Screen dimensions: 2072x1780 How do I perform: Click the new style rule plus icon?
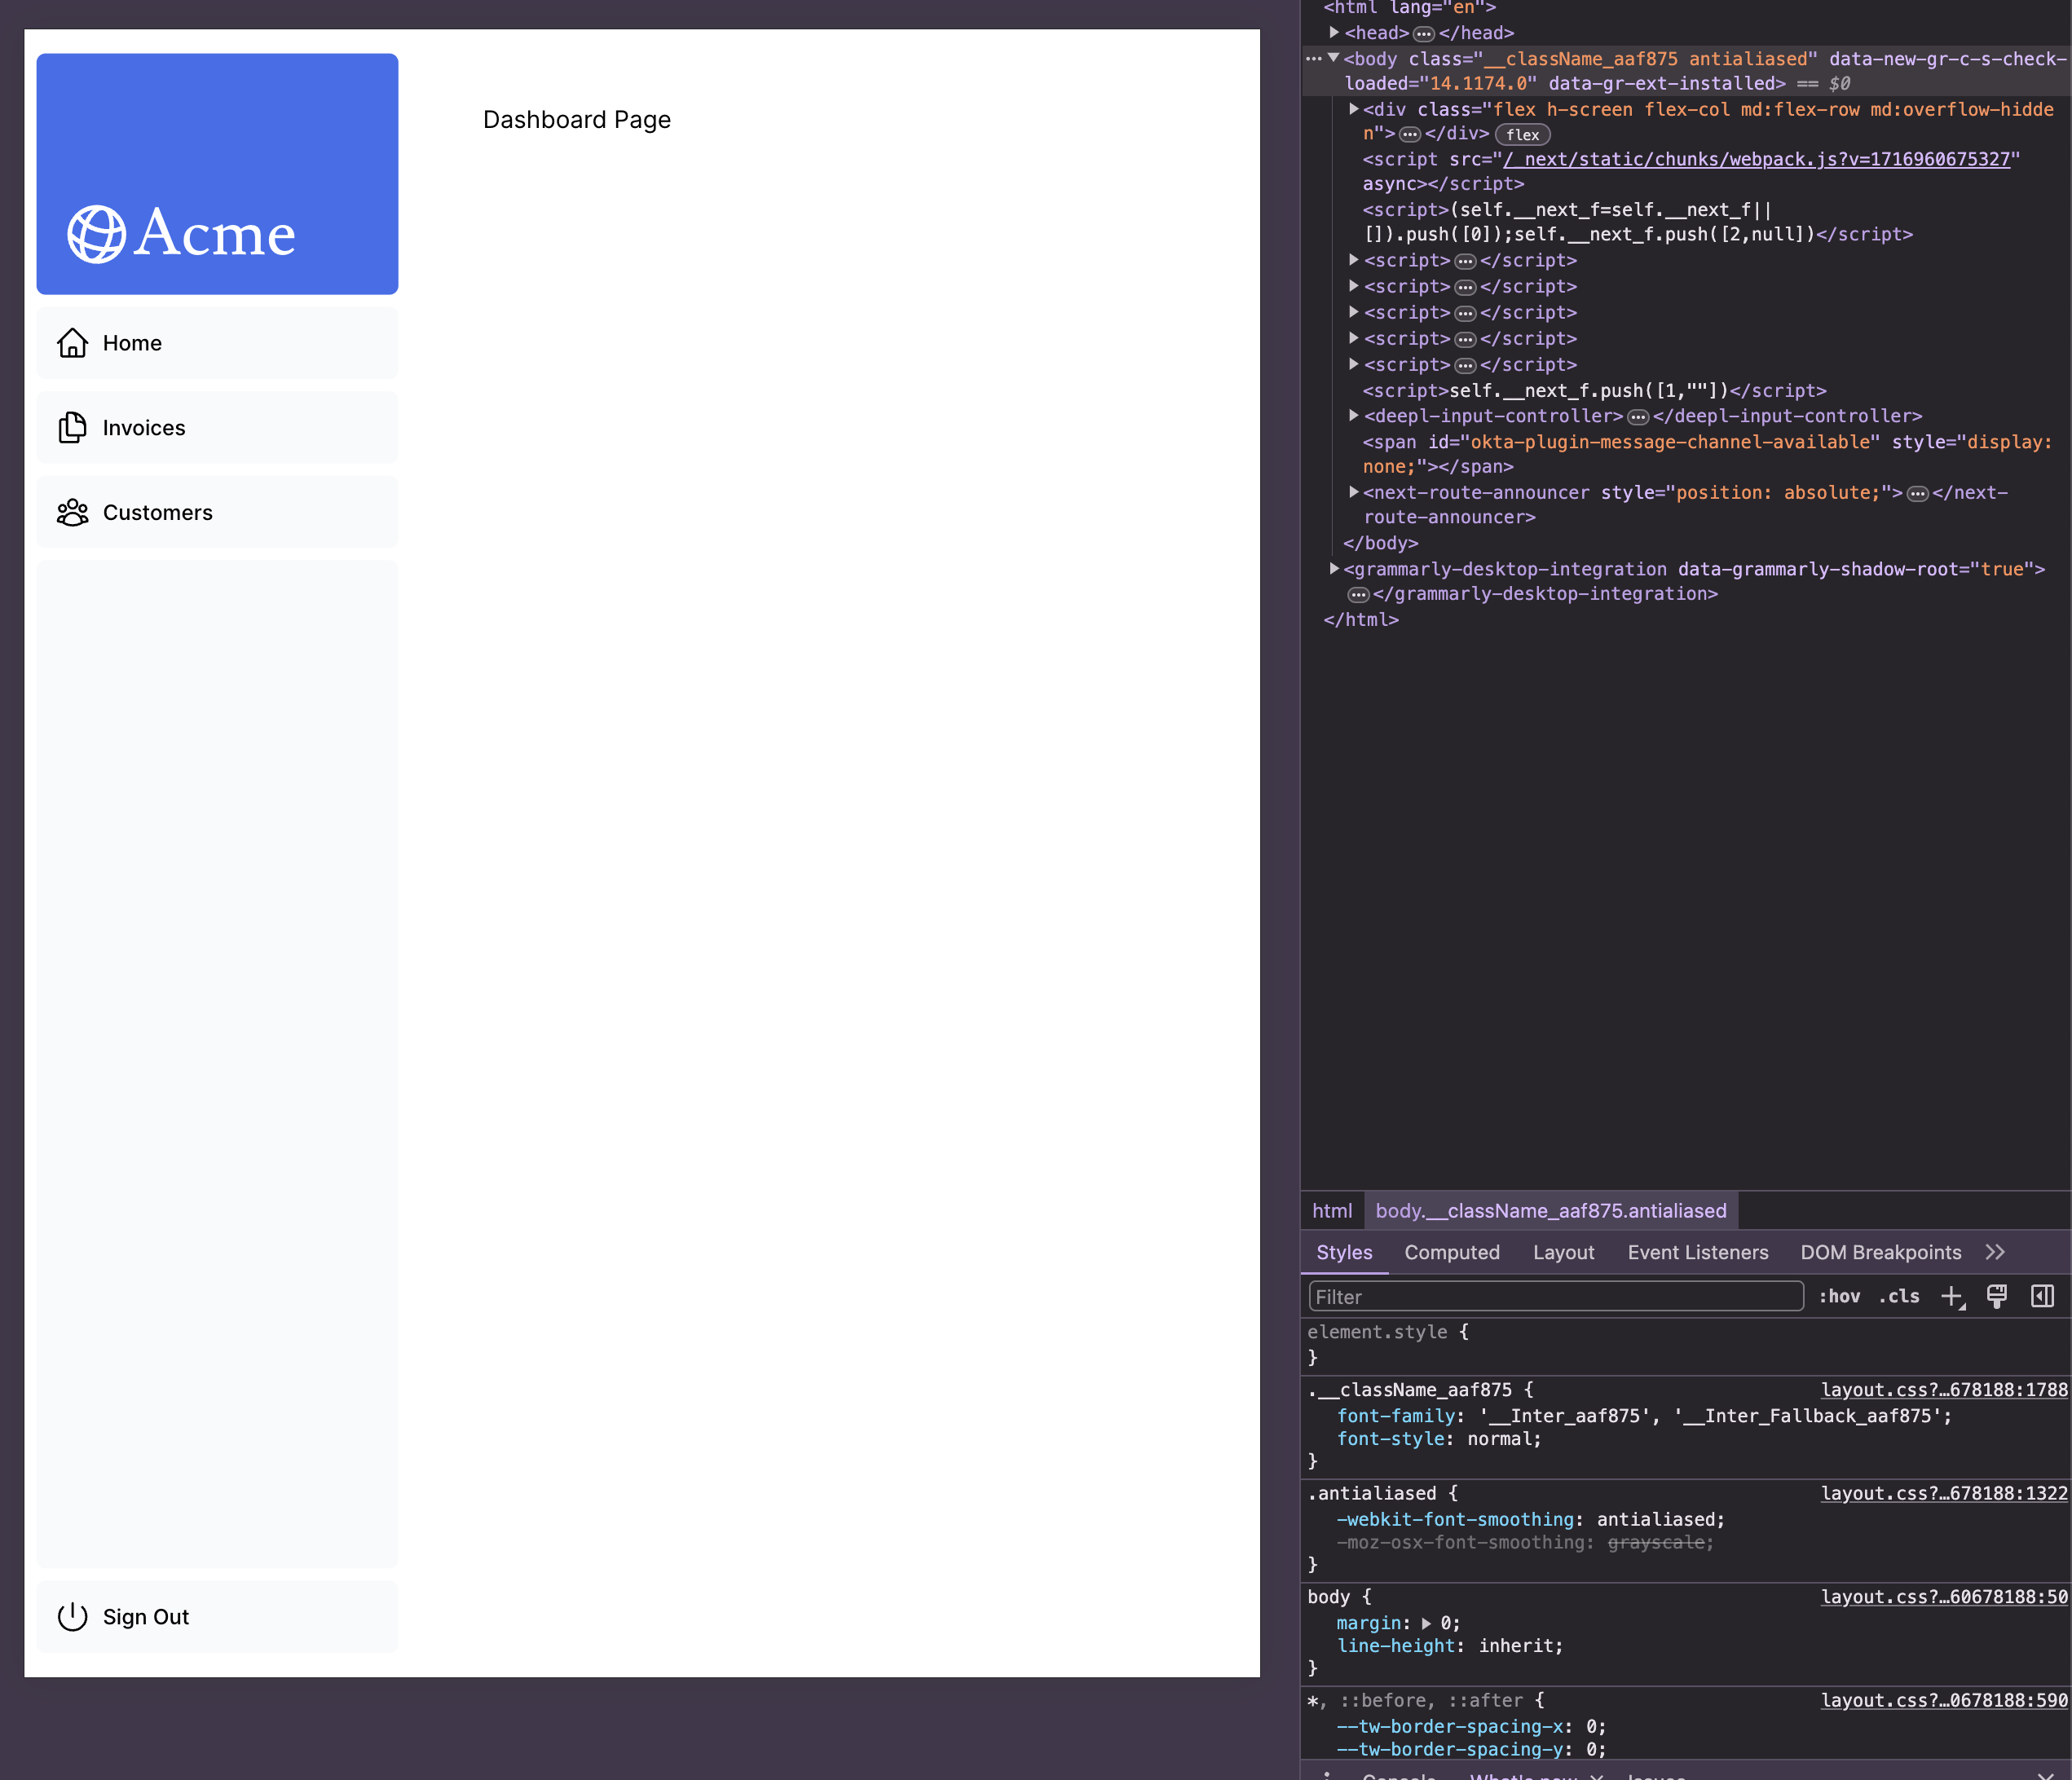tap(1951, 1297)
